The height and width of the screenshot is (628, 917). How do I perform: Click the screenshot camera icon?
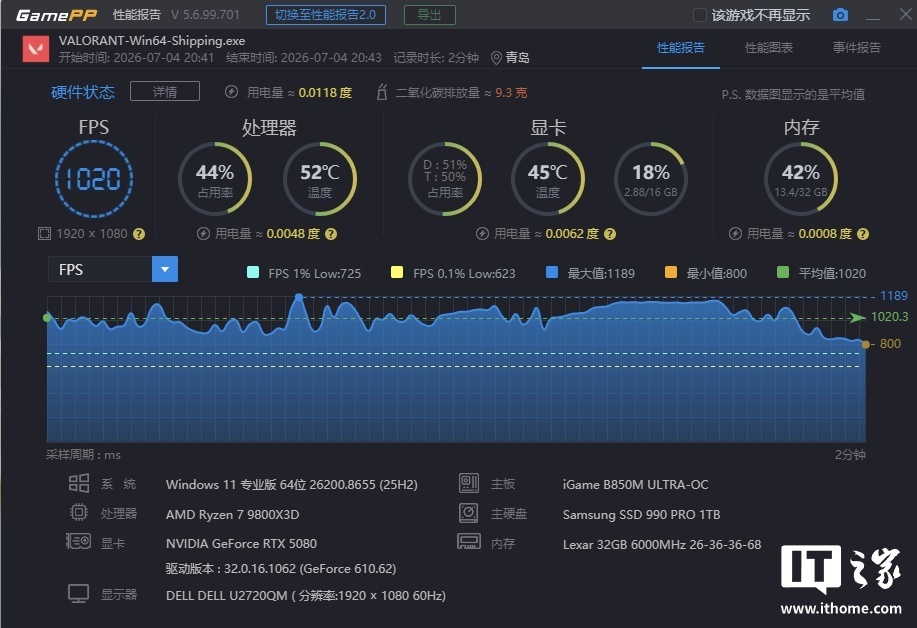[x=840, y=15]
